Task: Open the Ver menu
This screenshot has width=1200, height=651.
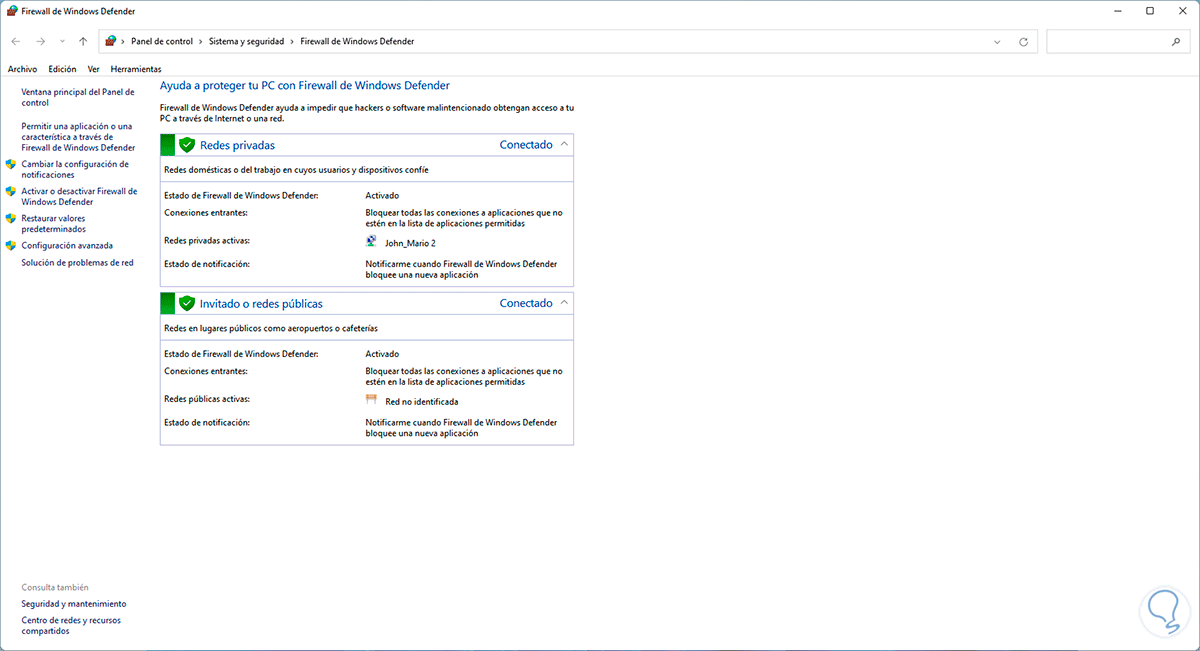Action: click(x=93, y=69)
